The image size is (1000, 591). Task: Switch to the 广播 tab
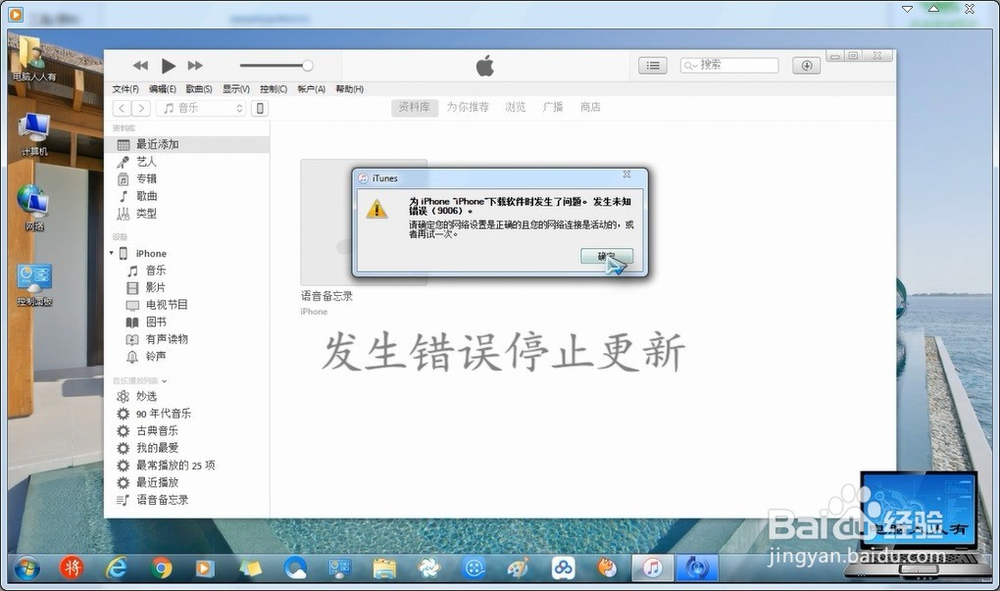[553, 107]
